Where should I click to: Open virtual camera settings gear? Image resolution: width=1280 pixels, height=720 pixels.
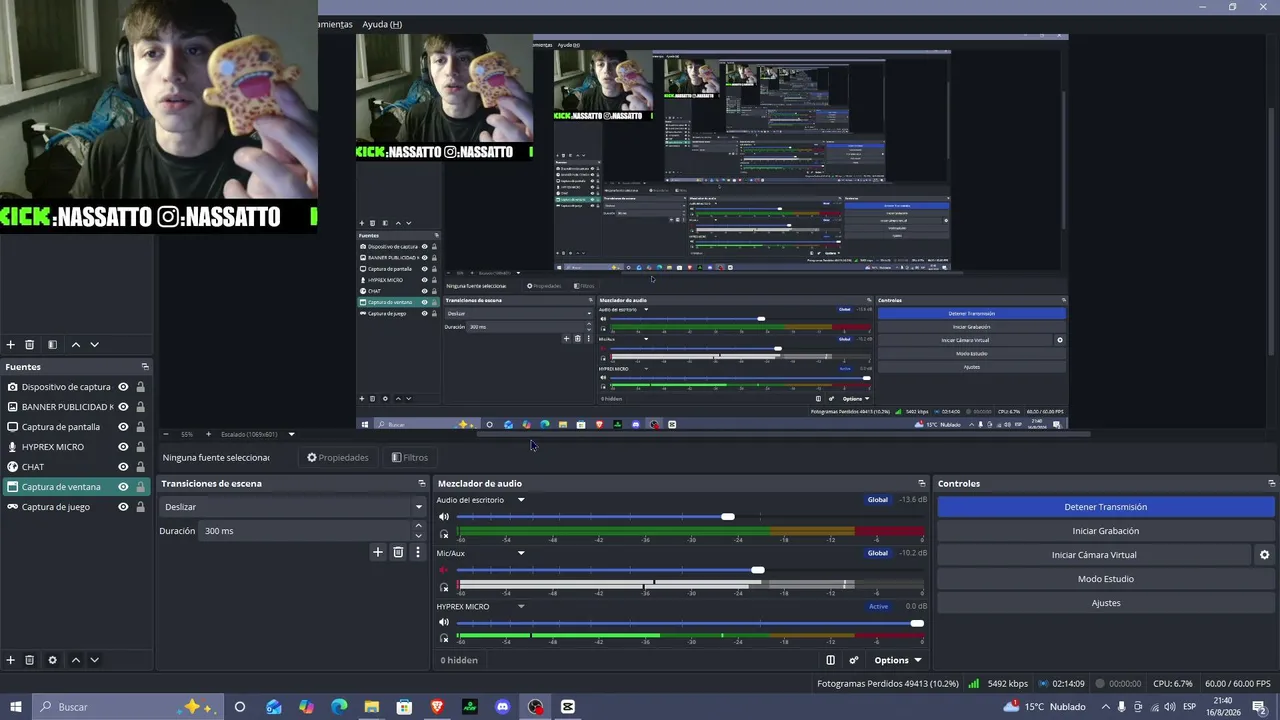[1264, 555]
